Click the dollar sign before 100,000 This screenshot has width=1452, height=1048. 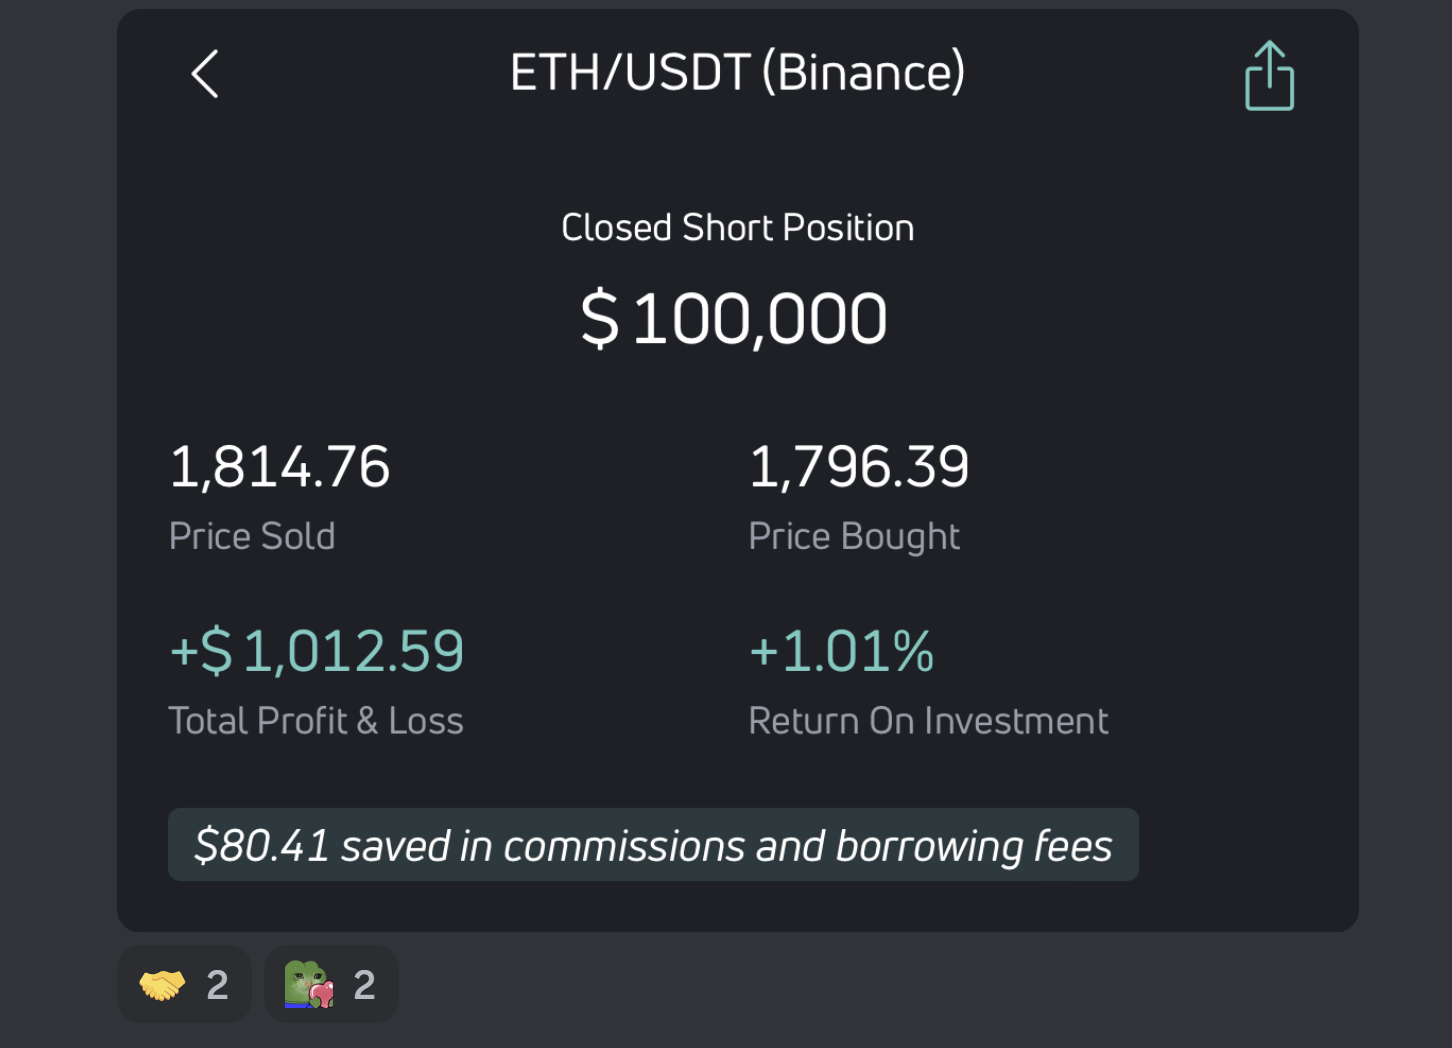[x=600, y=319]
